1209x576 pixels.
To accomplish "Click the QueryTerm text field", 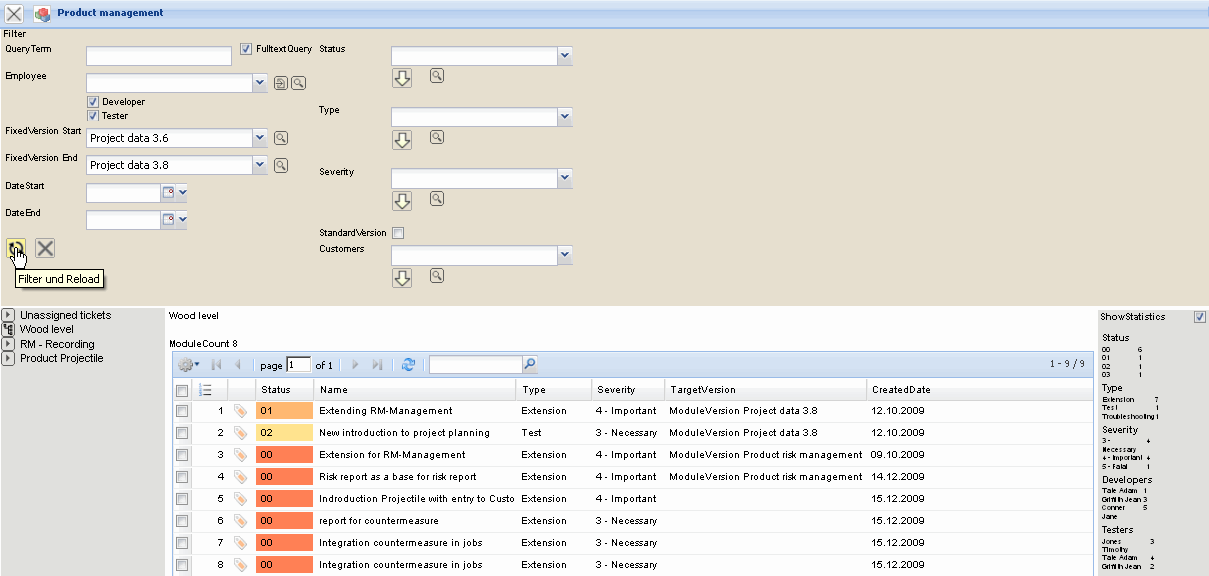I will tap(159, 56).
